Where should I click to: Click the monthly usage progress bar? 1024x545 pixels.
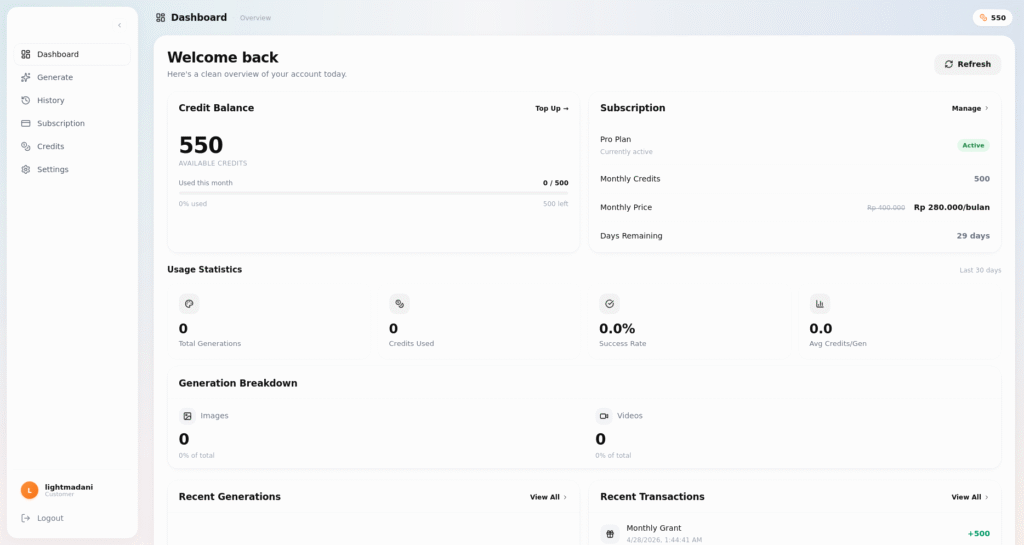[374, 193]
